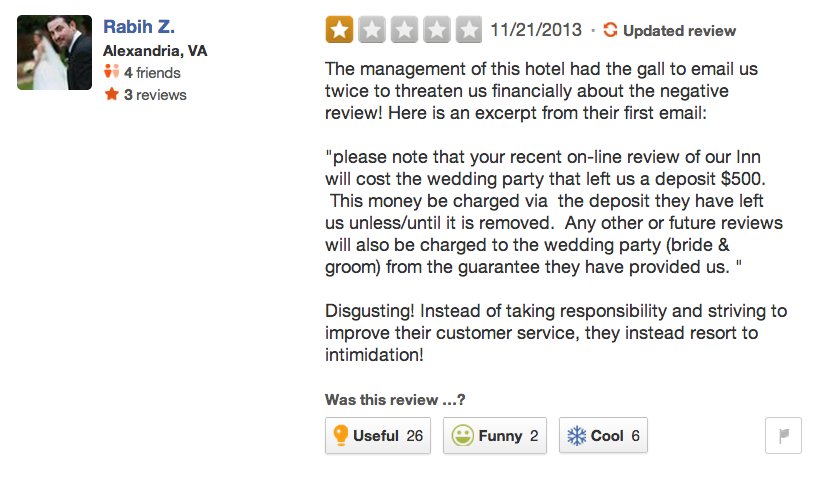Vote this review as Useful
Image resolution: width=821 pixels, height=478 pixels.
coord(378,436)
